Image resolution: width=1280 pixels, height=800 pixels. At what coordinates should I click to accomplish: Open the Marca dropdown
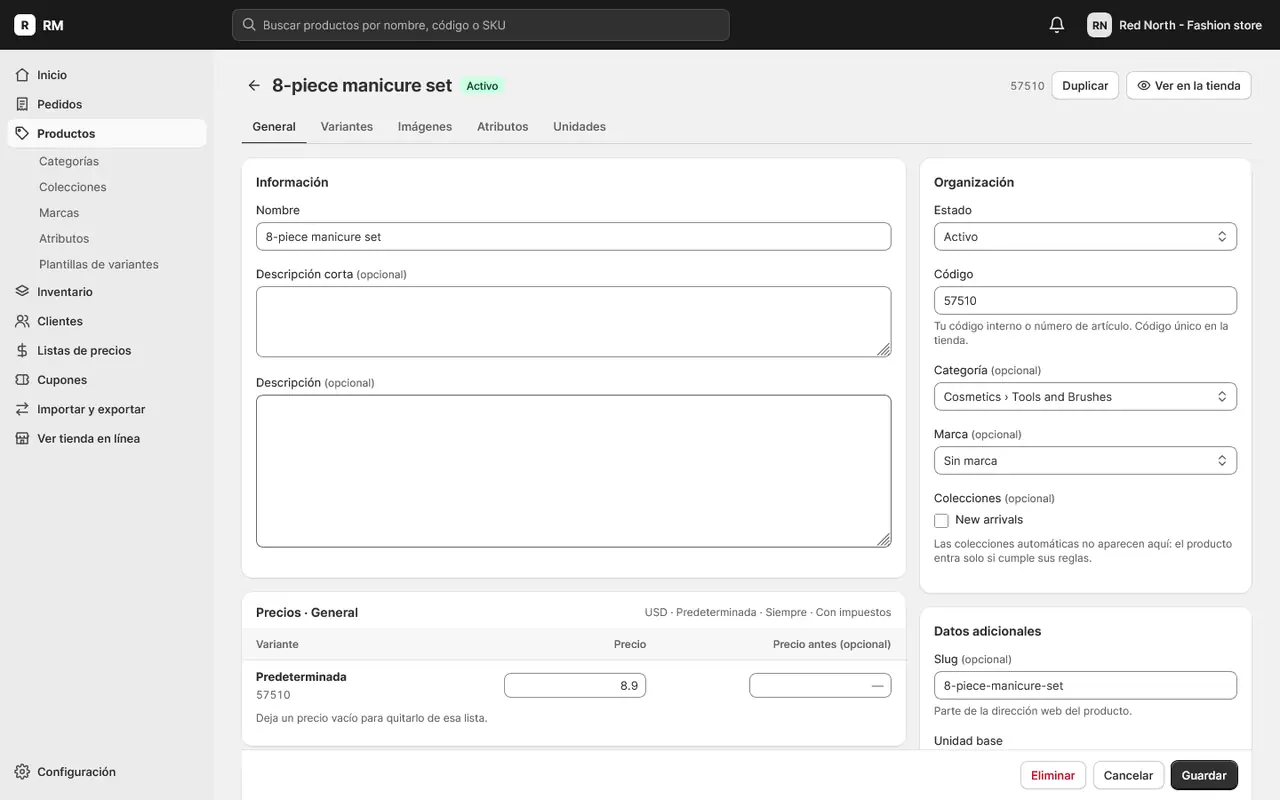pyautogui.click(x=1085, y=461)
